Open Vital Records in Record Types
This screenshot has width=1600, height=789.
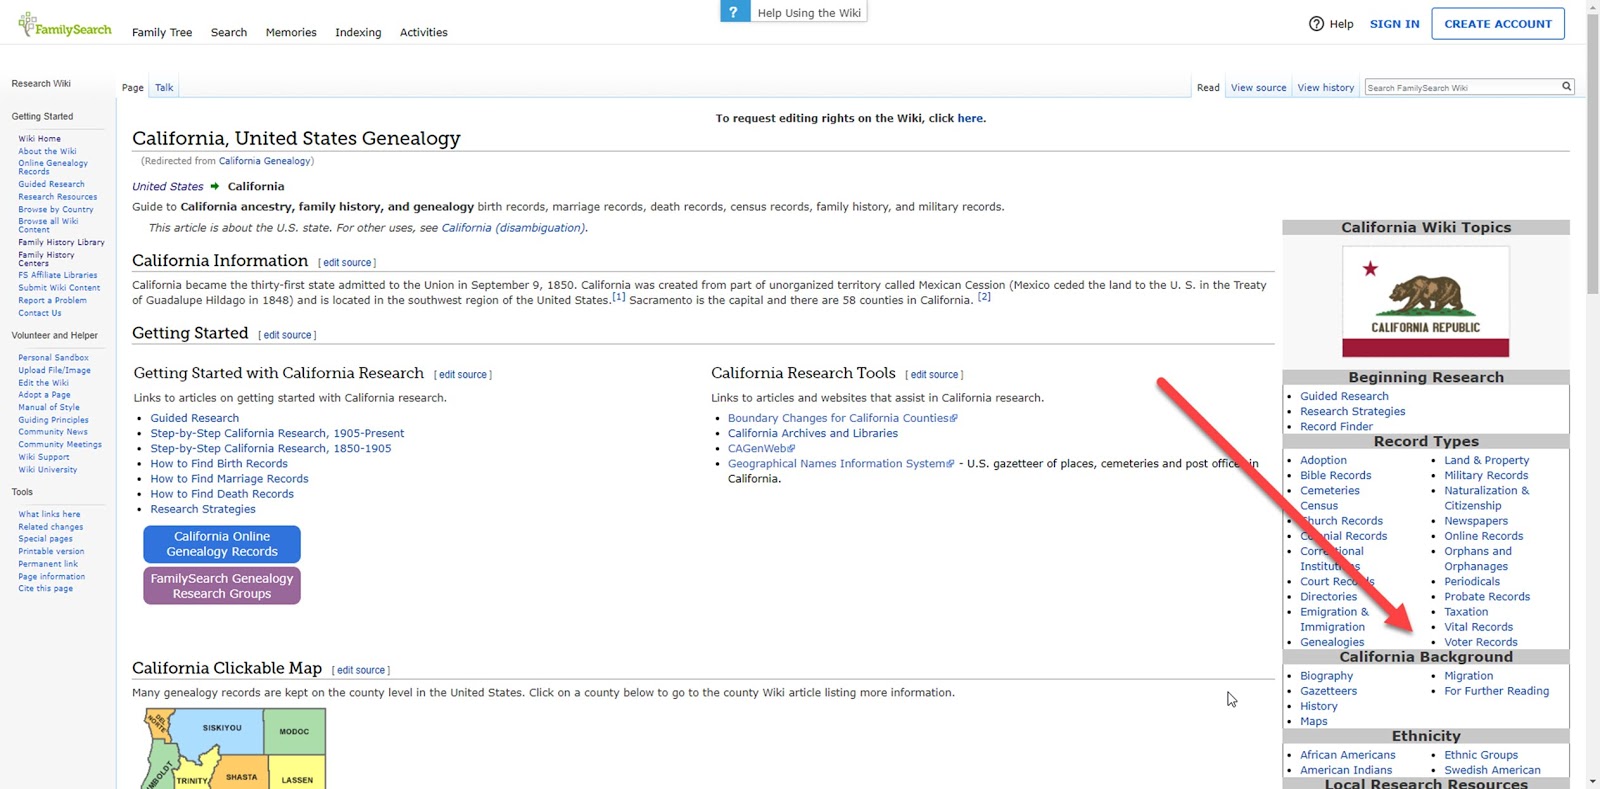(x=1478, y=627)
